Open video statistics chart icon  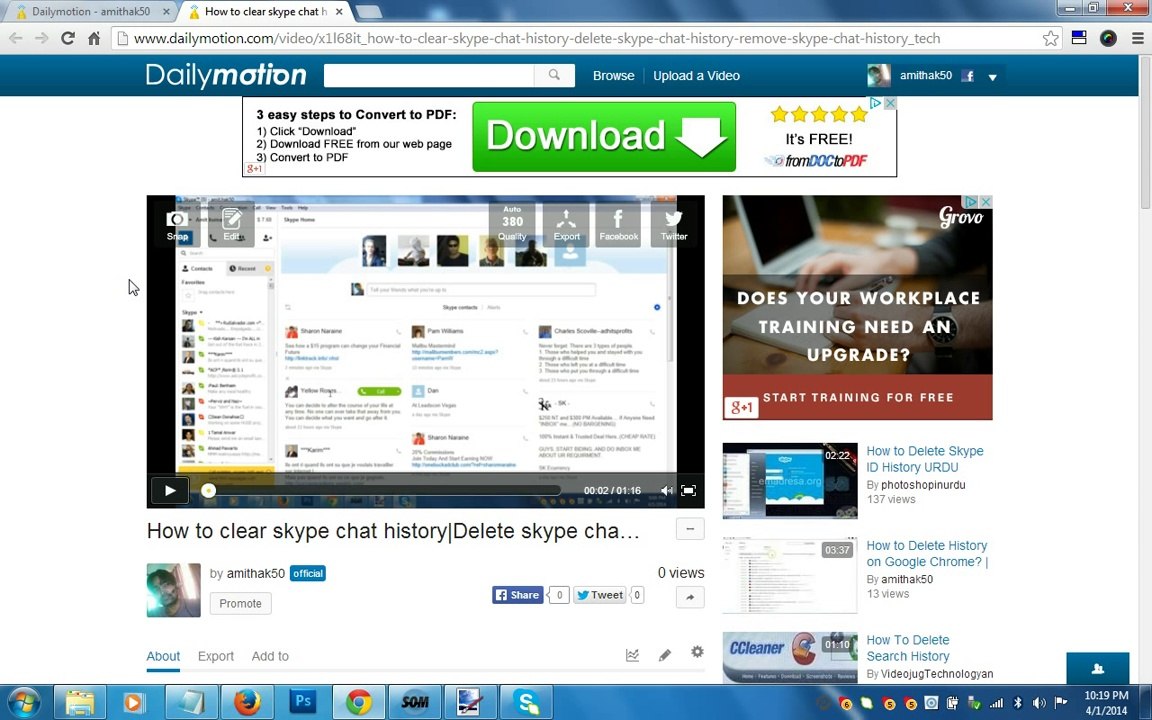(x=633, y=655)
